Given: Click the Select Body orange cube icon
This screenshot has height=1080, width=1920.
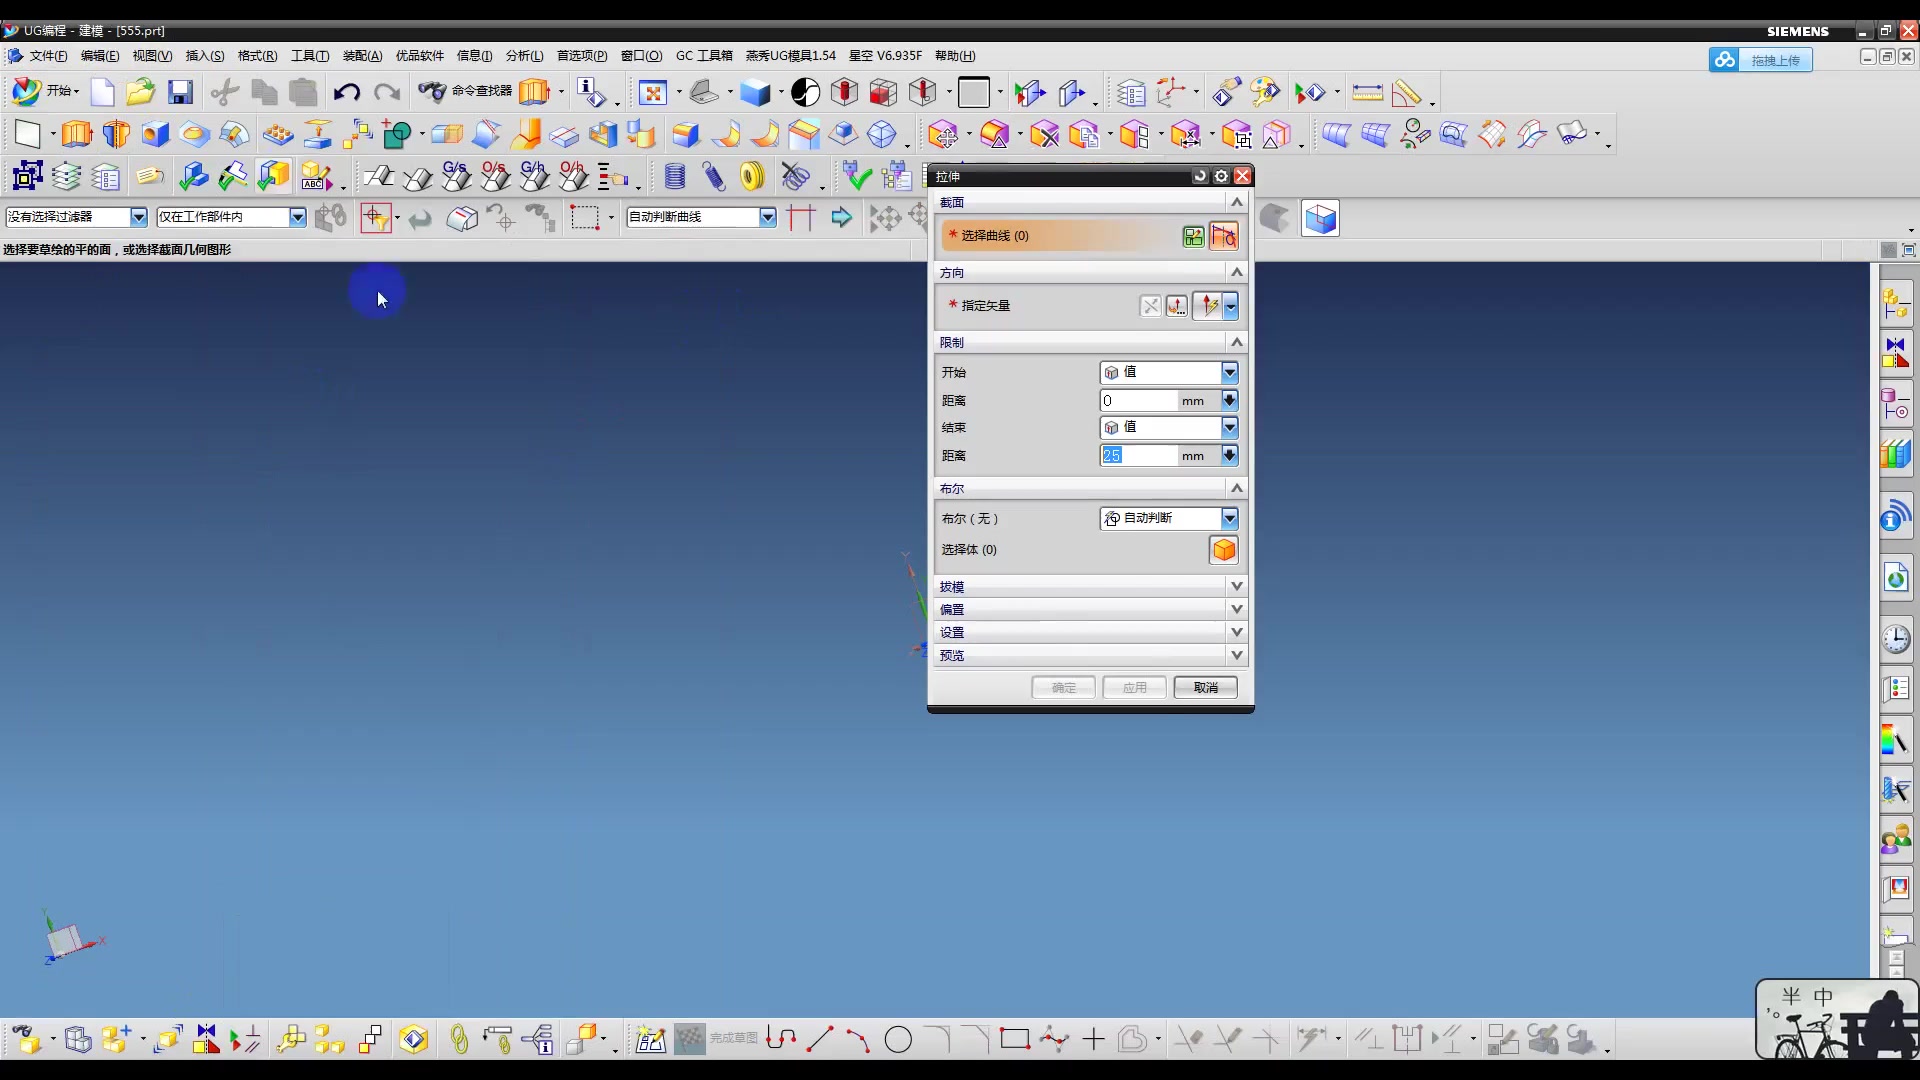Looking at the screenshot, I should tap(1224, 550).
